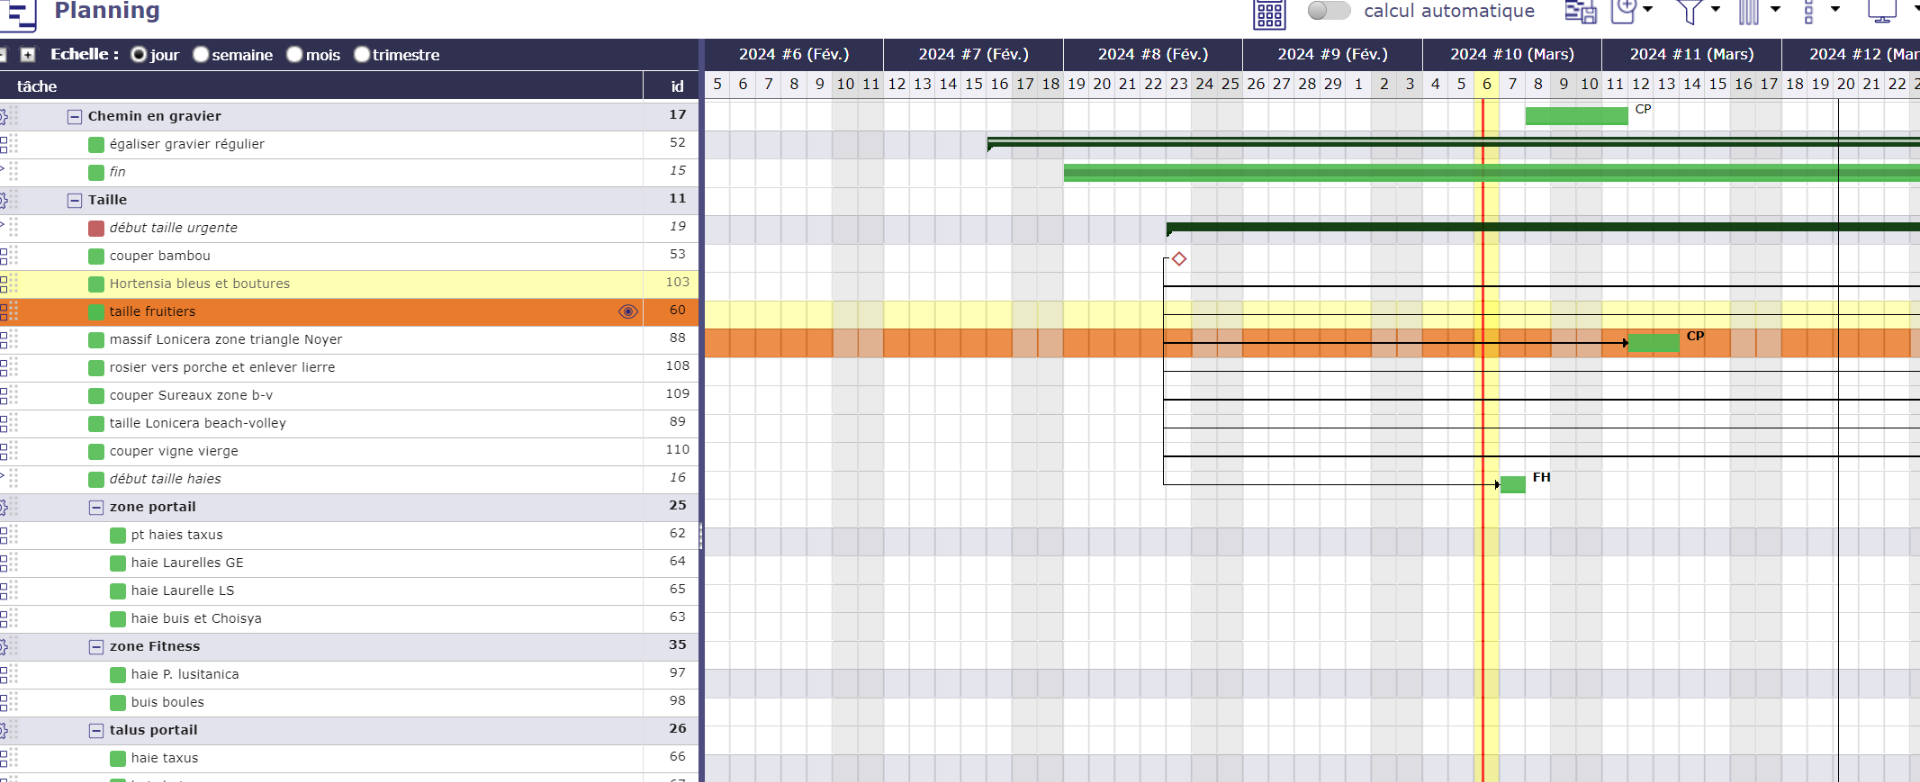Viewport: 1920px width, 782px height.
Task: Open the add new item dropdown arrow
Action: click(1647, 10)
